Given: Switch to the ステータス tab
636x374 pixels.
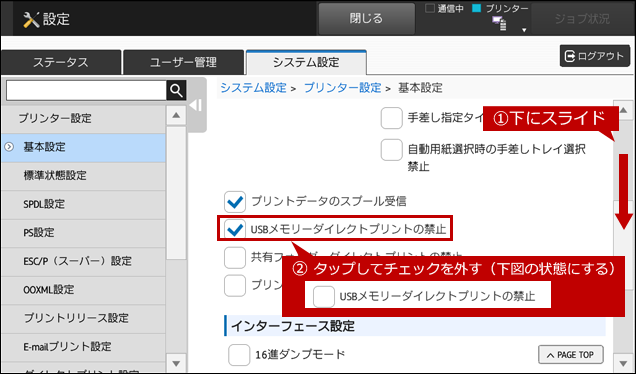Looking at the screenshot, I should [61, 62].
